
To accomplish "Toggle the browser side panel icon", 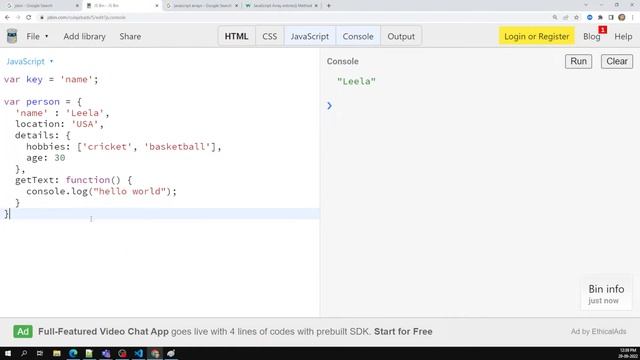I will pyautogui.click(x=611, y=17).
